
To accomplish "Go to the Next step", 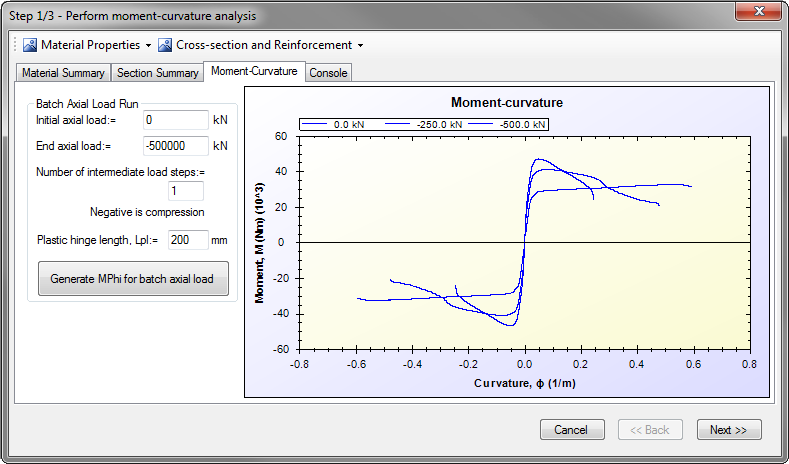I will (x=729, y=430).
